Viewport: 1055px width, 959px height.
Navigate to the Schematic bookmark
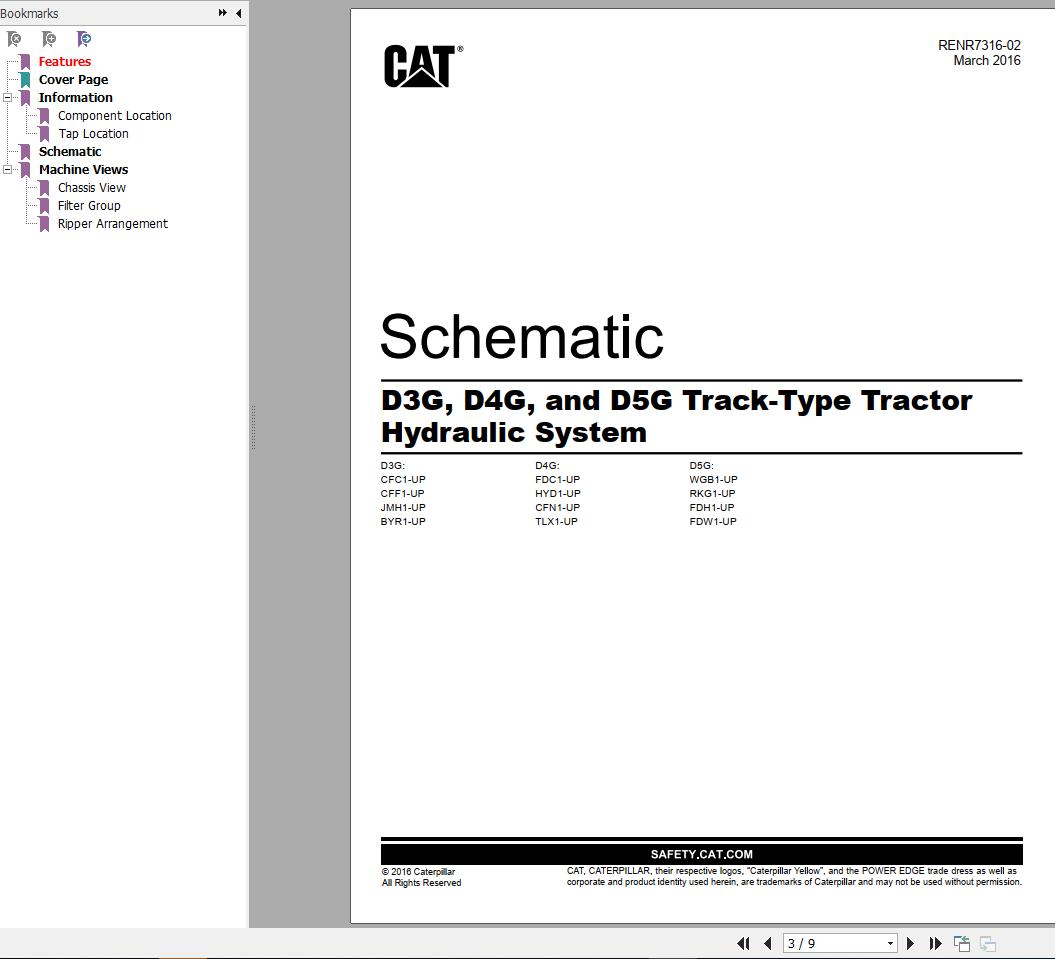[x=70, y=151]
